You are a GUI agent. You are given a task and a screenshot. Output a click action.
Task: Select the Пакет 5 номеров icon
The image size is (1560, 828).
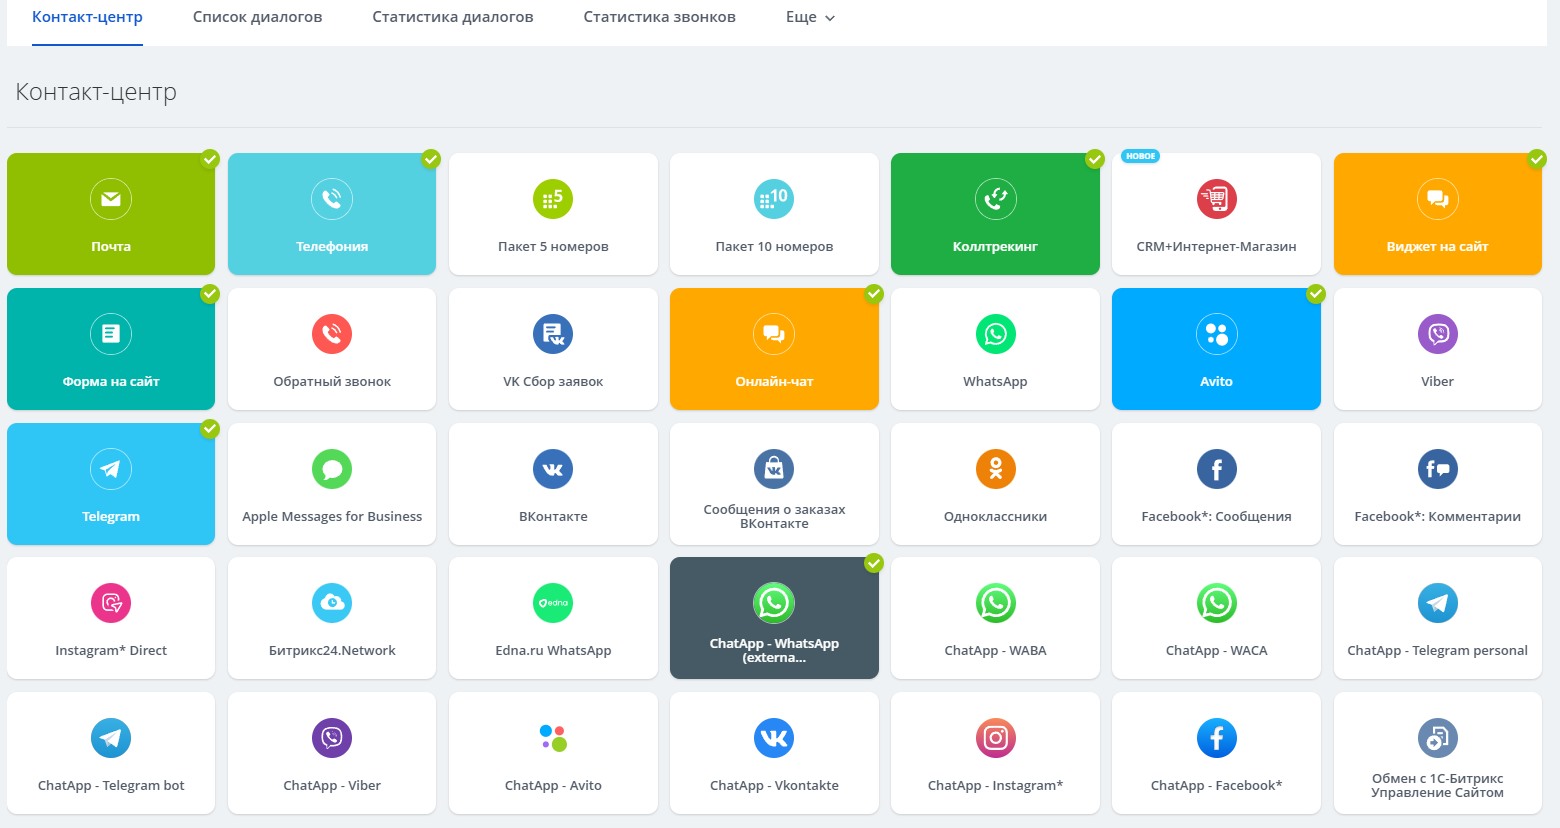coord(553,199)
